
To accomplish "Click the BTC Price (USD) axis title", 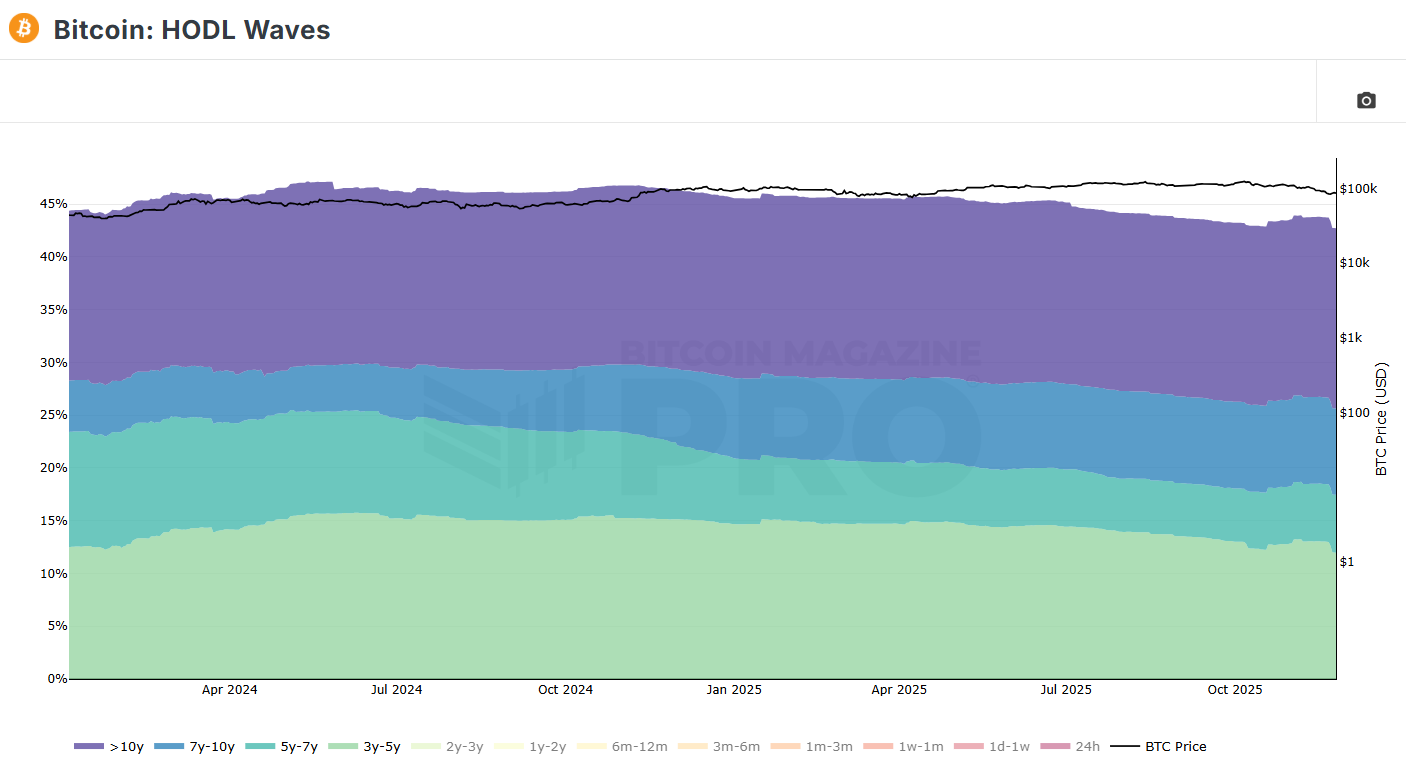I will pos(1382,418).
